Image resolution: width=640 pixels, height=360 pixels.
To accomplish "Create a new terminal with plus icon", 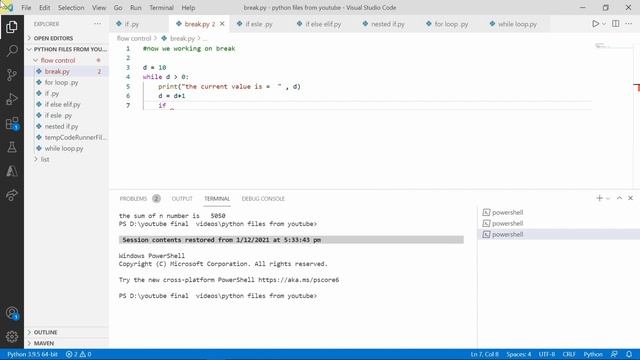I will (599, 198).
